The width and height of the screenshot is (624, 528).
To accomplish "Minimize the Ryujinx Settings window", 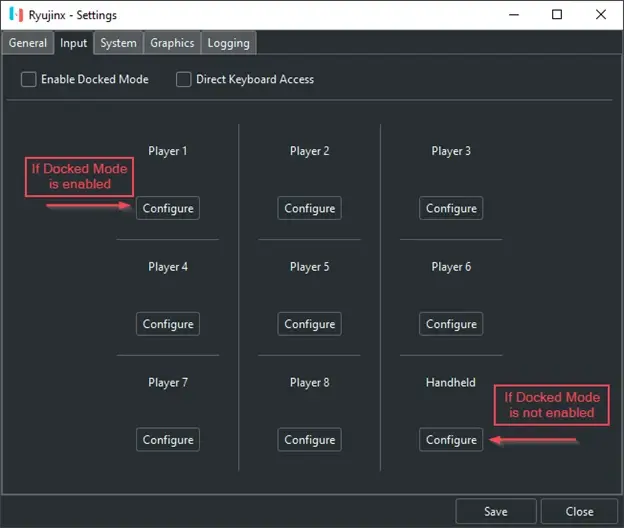I will tap(514, 15).
